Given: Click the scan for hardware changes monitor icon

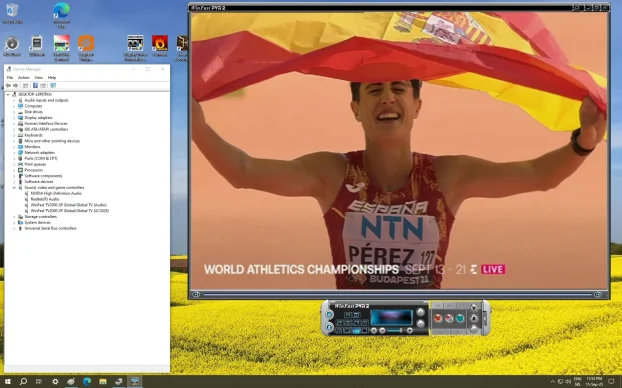Looking at the screenshot, I should click(x=53, y=86).
